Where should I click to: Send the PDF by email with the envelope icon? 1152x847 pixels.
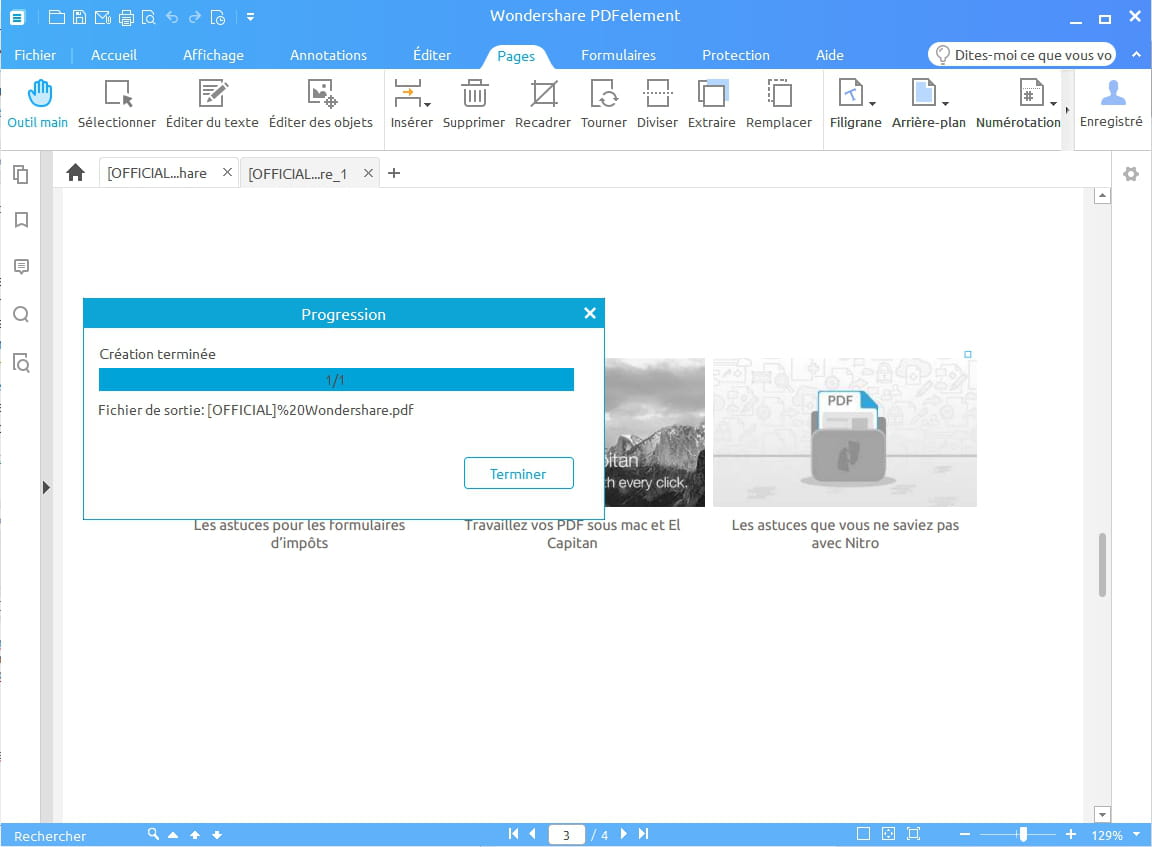pyautogui.click(x=103, y=17)
